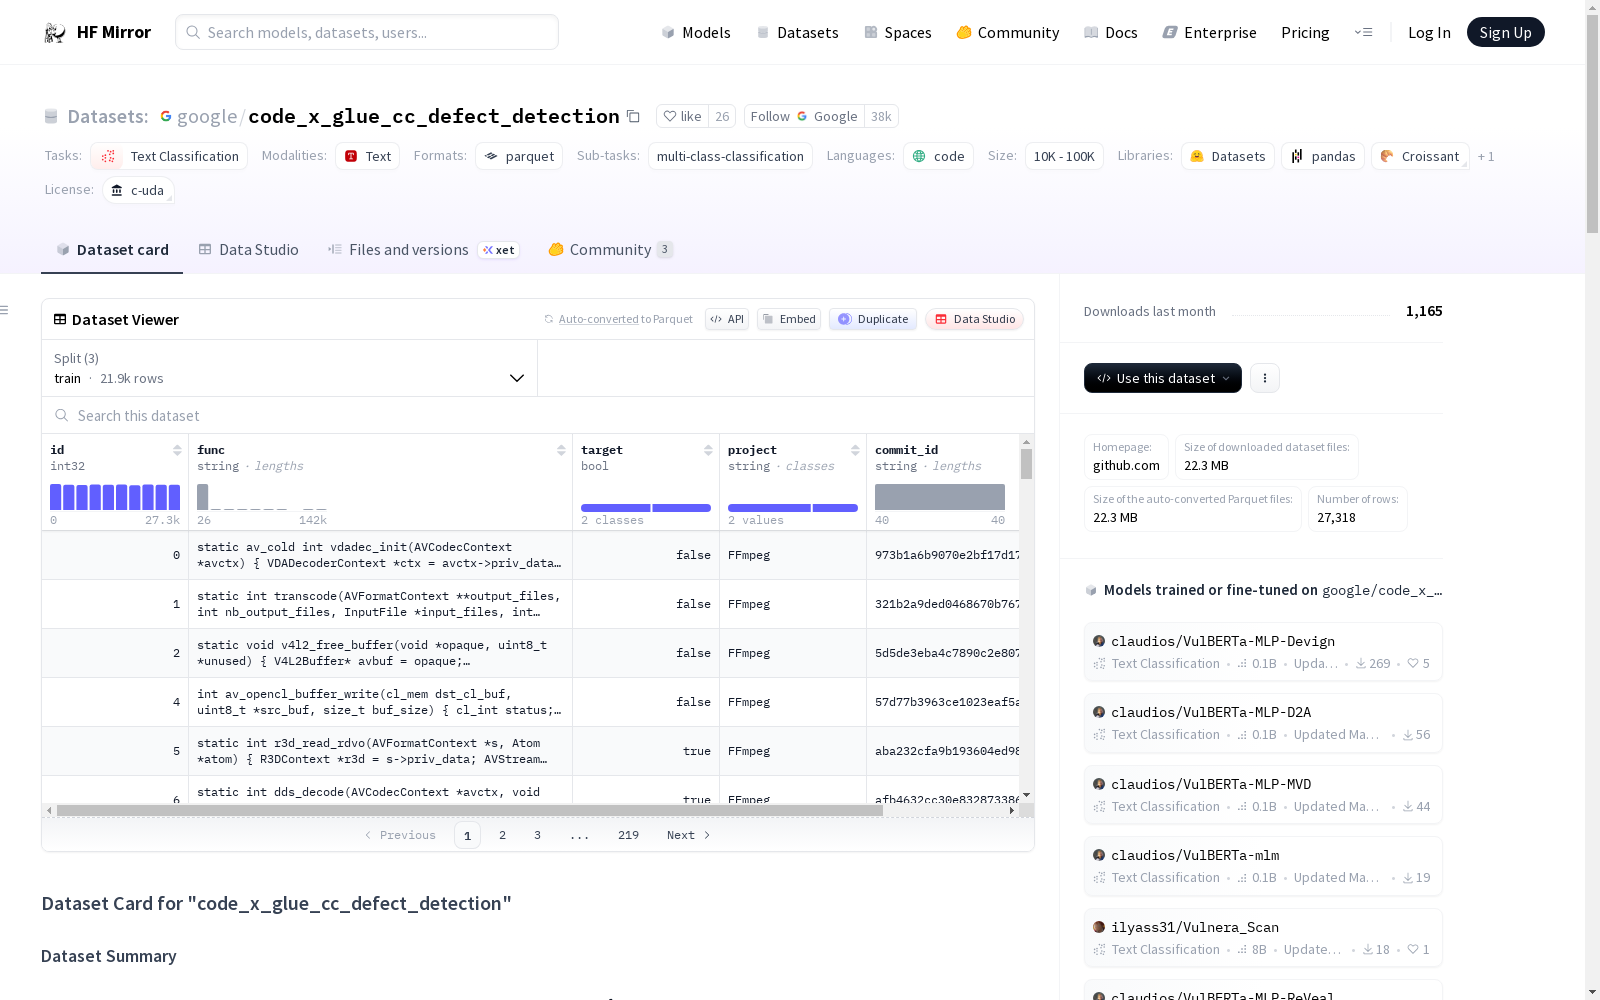1600x1000 pixels.
Task: Click the parquet format tag
Action: [x=519, y=156]
